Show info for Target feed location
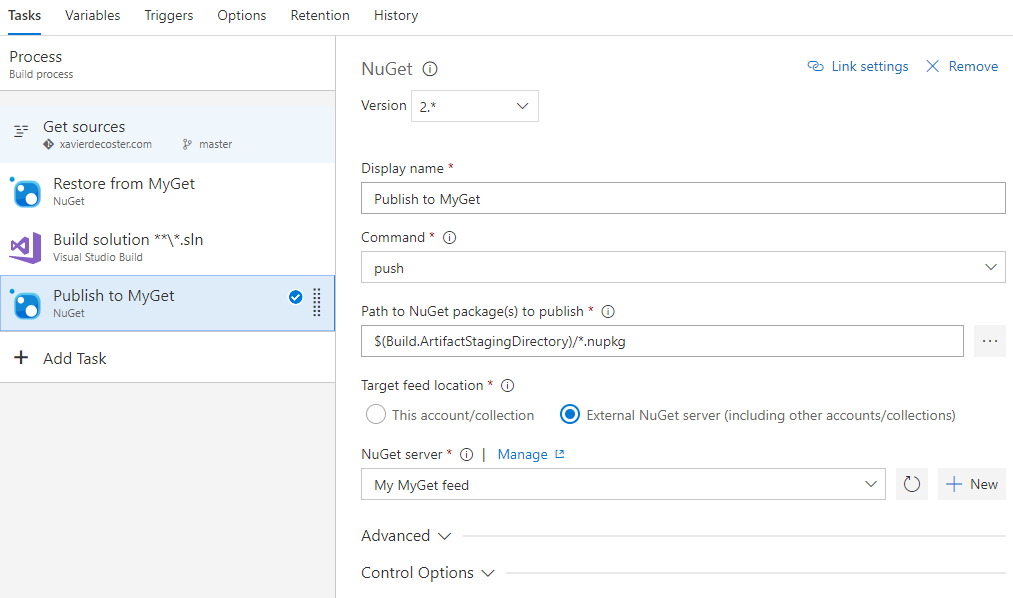 tap(508, 386)
